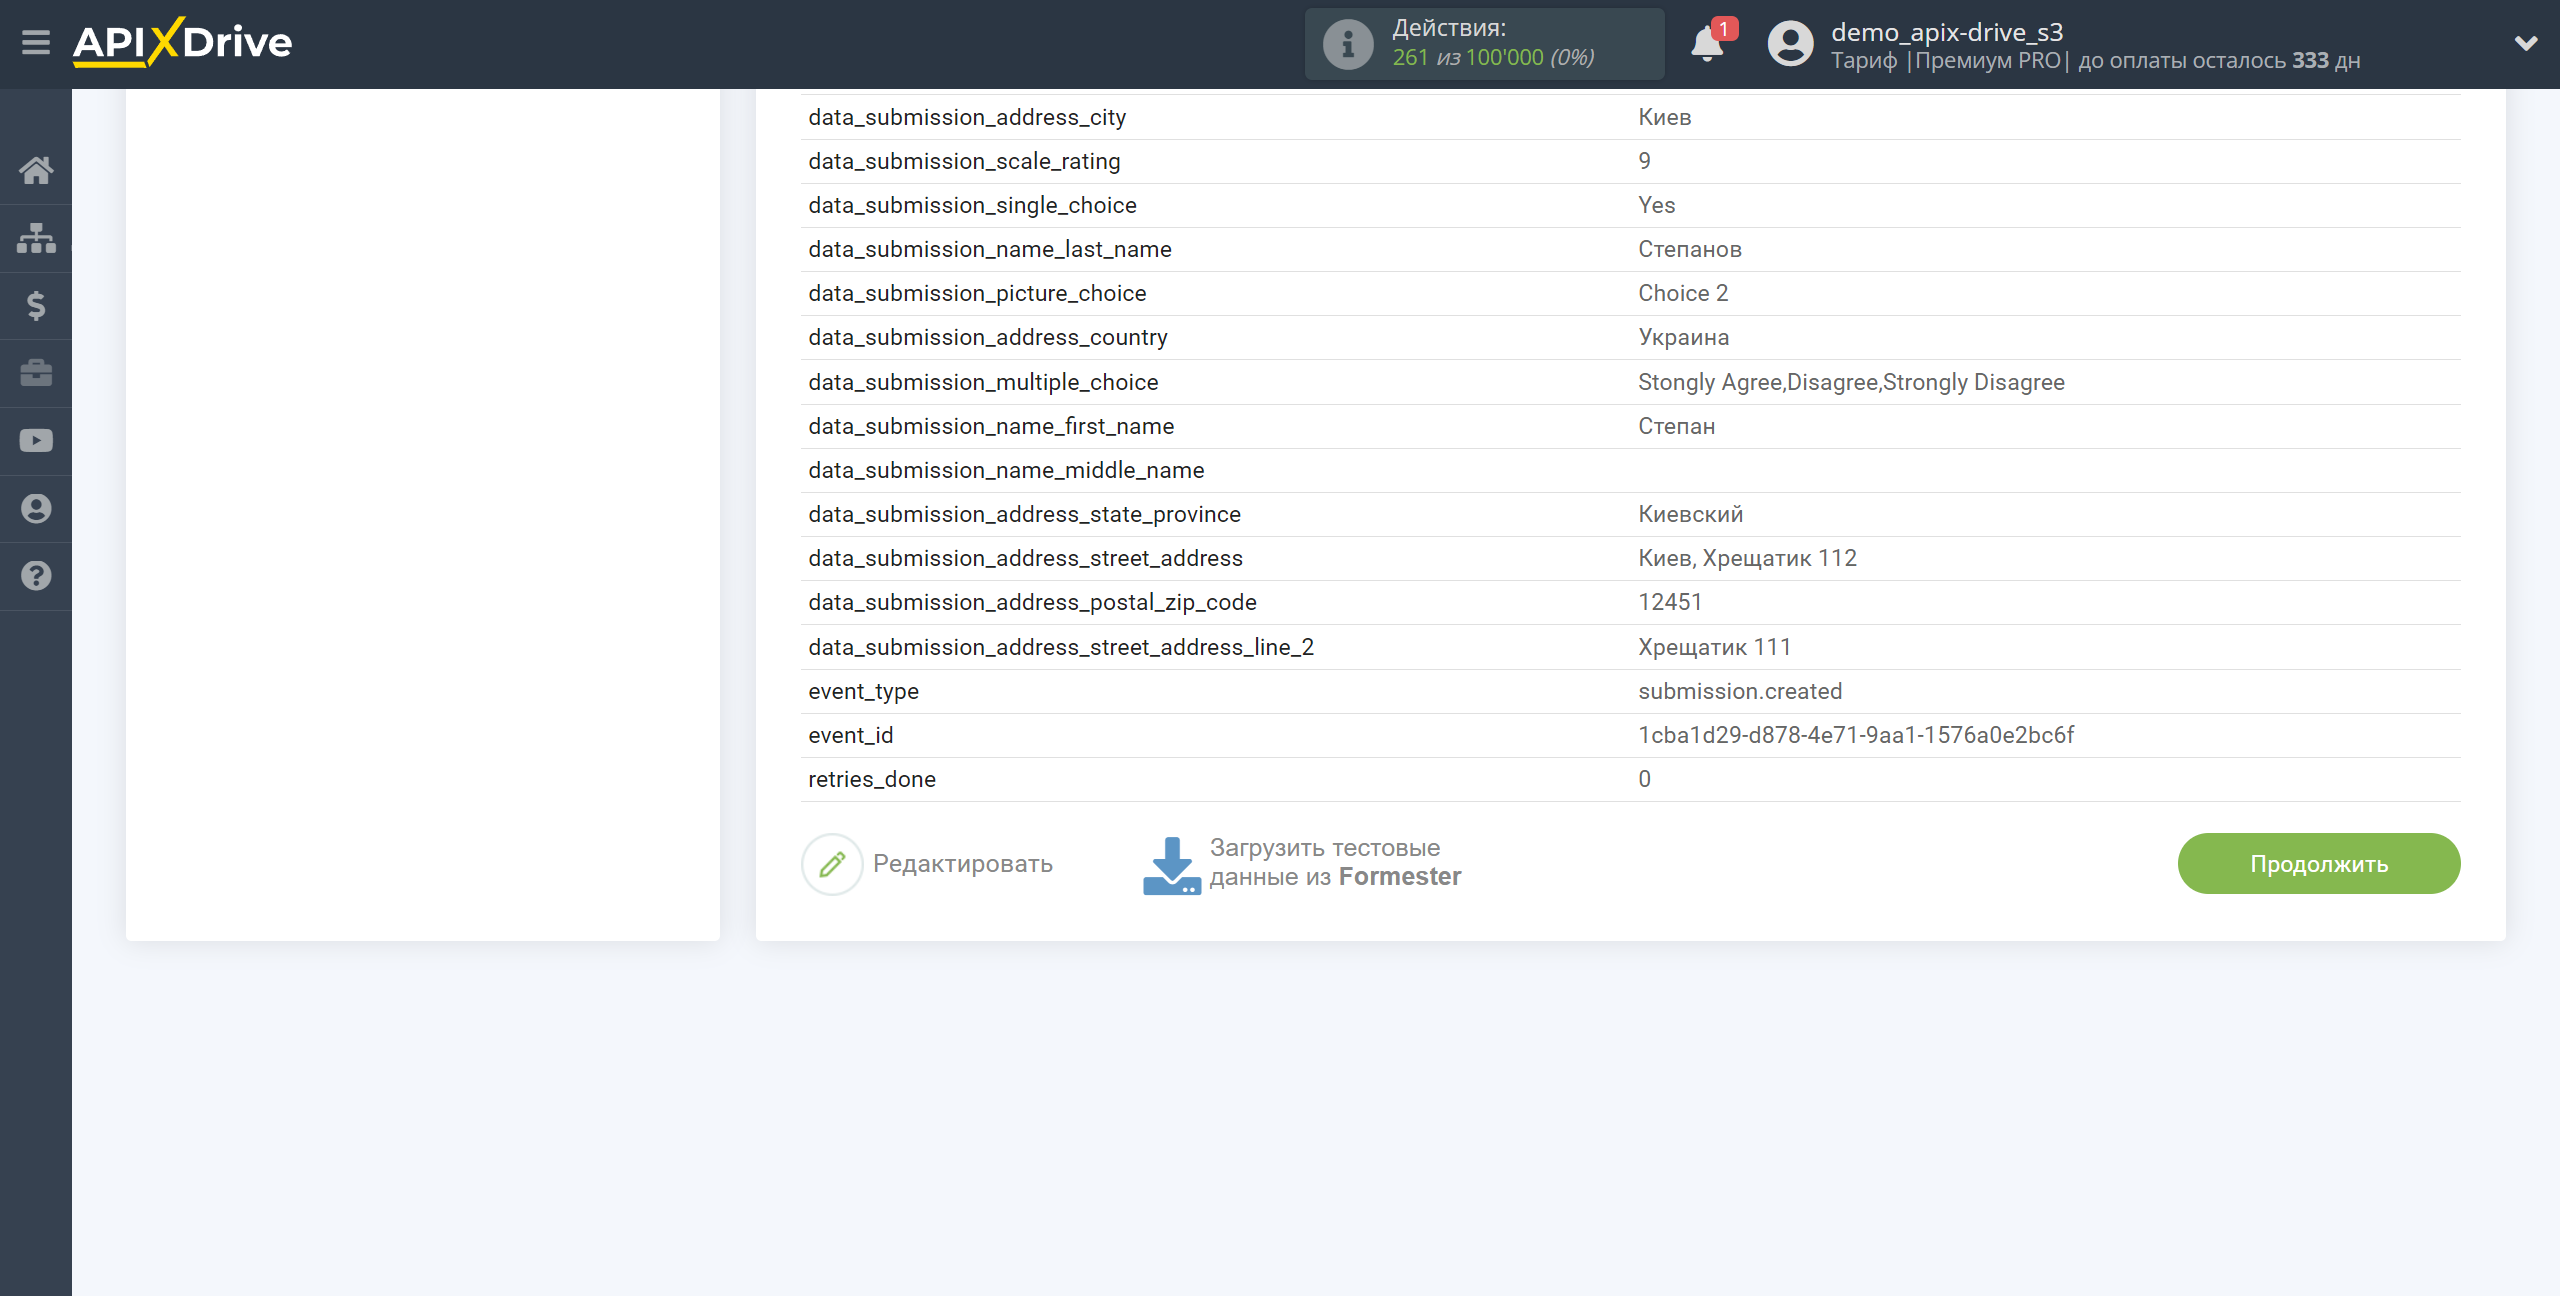Image resolution: width=2560 pixels, height=1296 pixels.
Task: Go to Home in sidebar
Action: 36,170
